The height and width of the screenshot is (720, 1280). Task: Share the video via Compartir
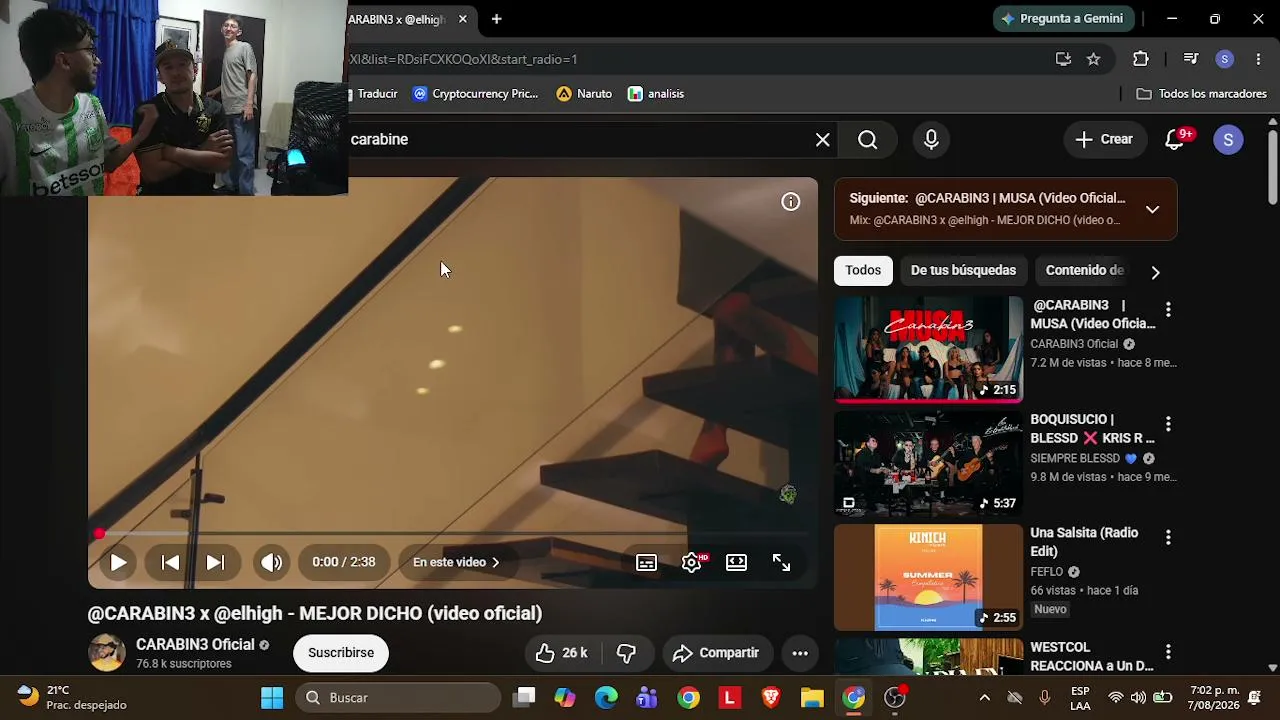click(716, 653)
